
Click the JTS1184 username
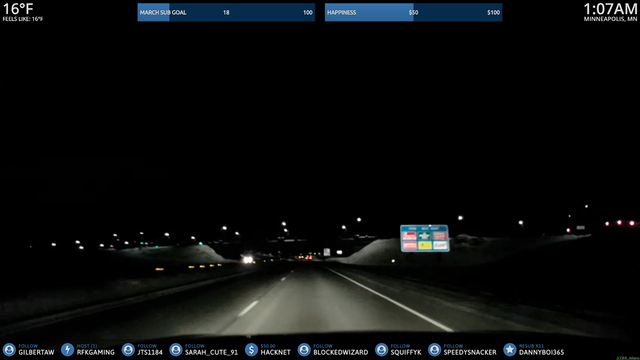[150, 352]
